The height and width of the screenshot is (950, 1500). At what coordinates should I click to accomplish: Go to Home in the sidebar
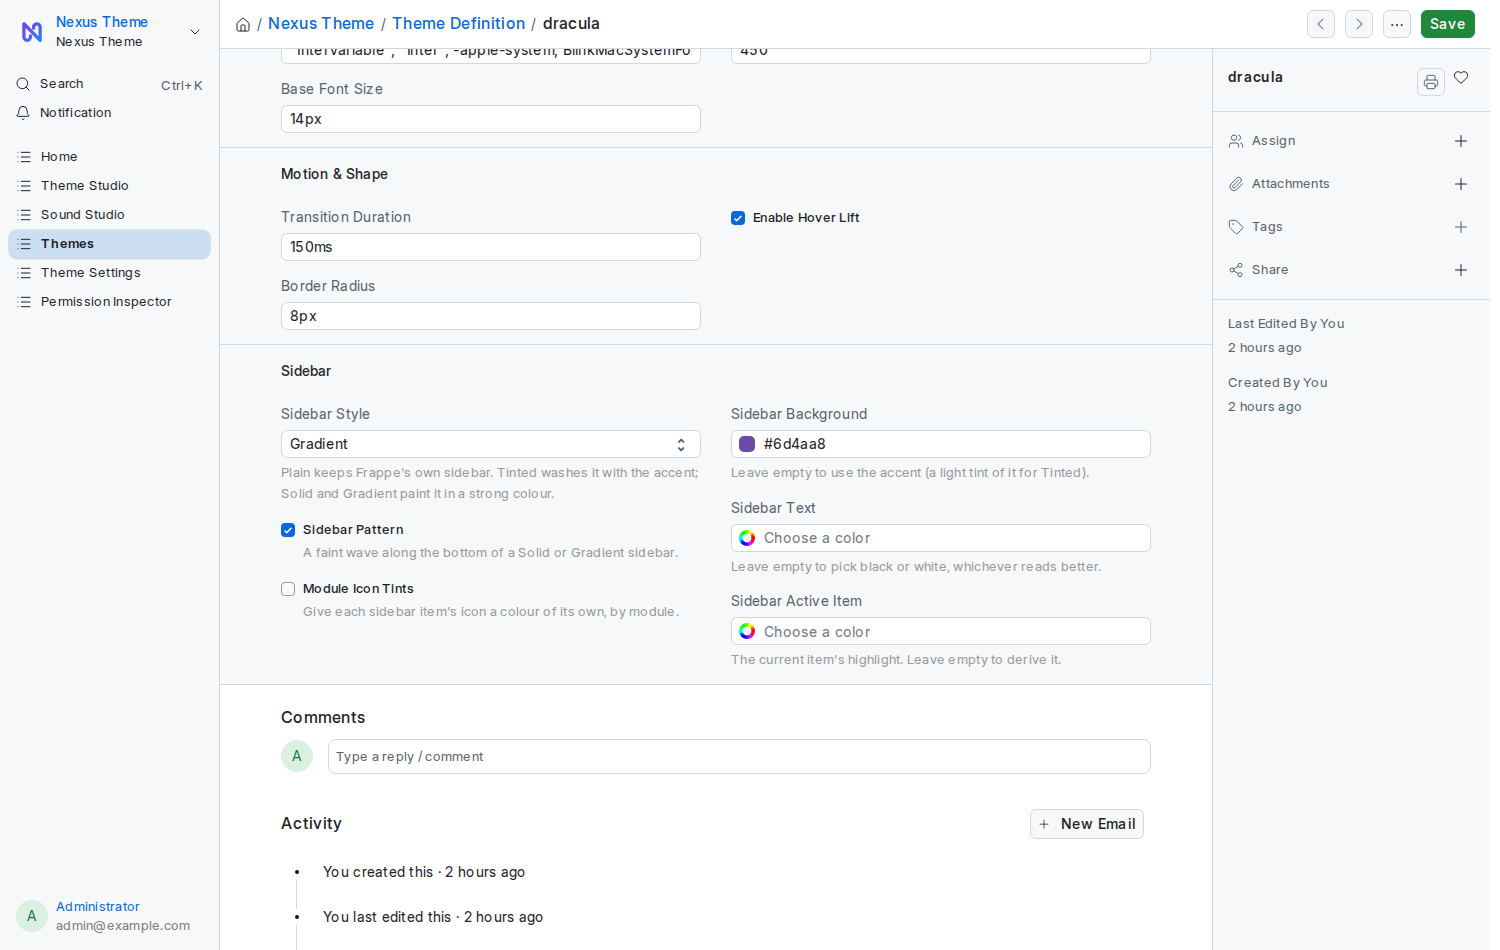point(109,157)
